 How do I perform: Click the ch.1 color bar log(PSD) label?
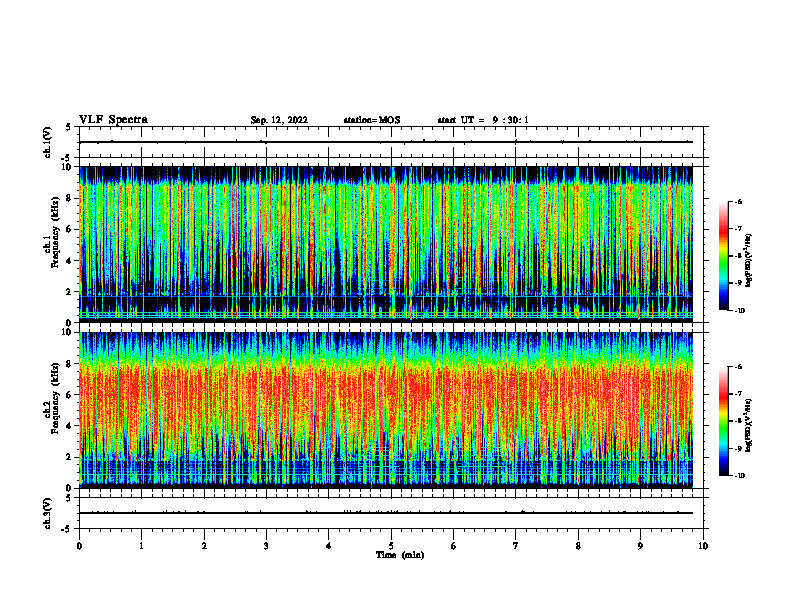click(749, 261)
